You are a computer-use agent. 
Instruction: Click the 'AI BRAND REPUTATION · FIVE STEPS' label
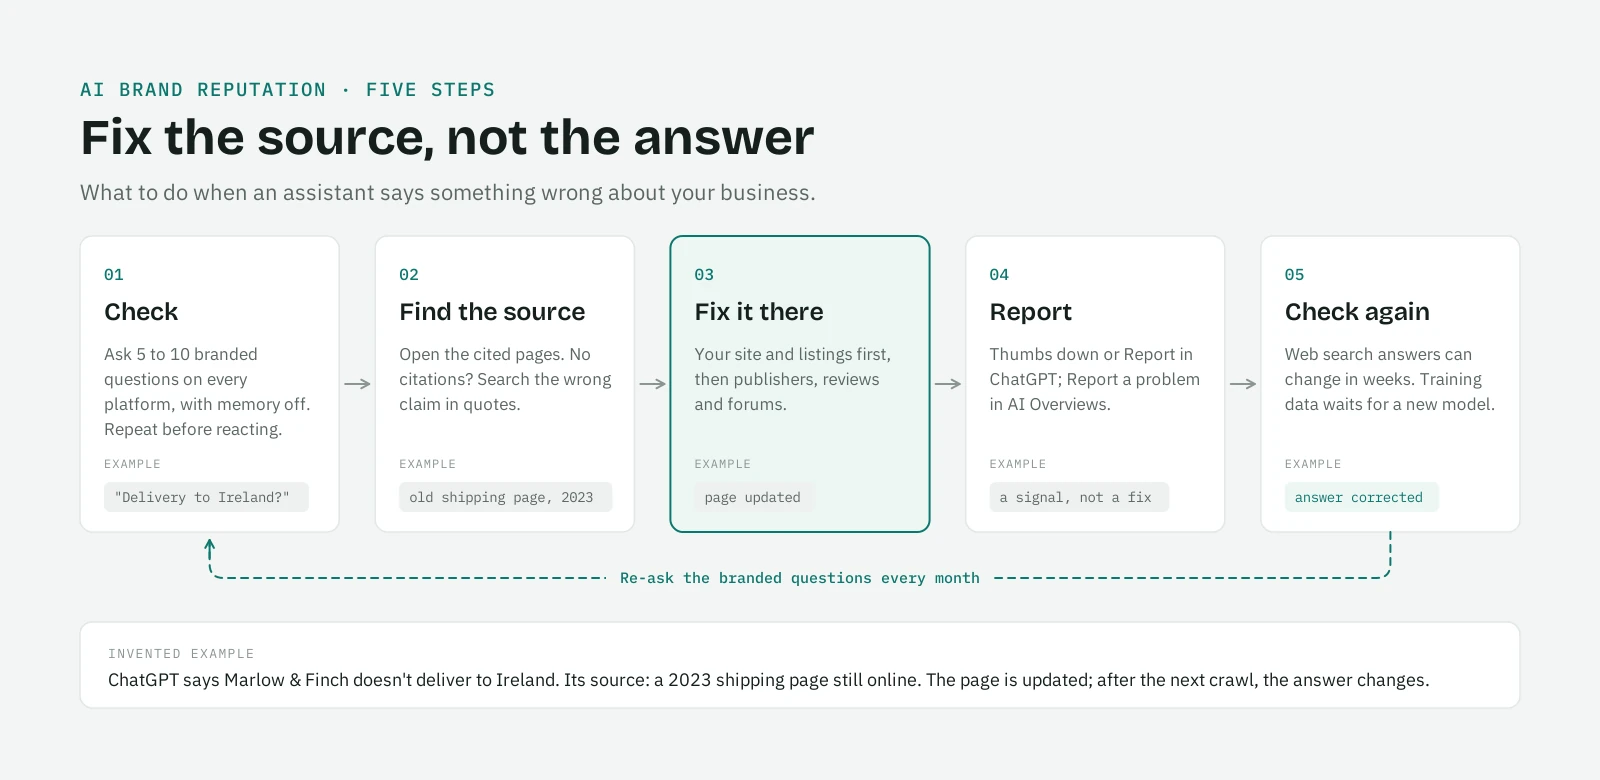[288, 90]
